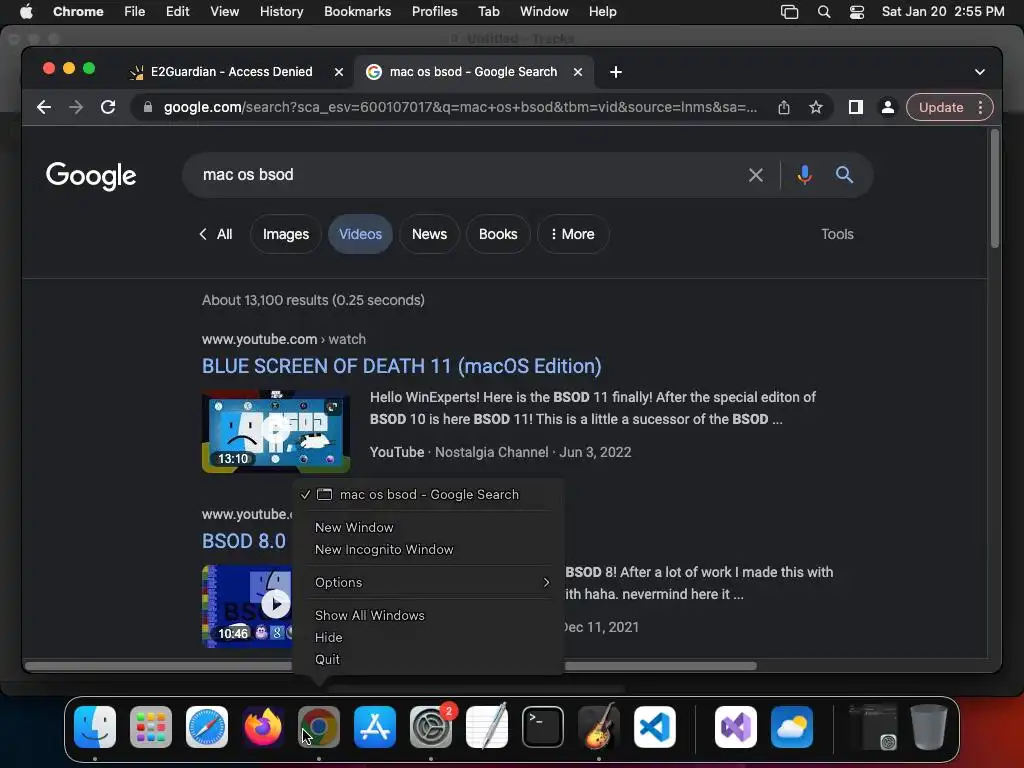Image resolution: width=1024 pixels, height=768 pixels.
Task: Play the 10:46 BSOD 8.0 thumbnail
Action: pos(248,607)
